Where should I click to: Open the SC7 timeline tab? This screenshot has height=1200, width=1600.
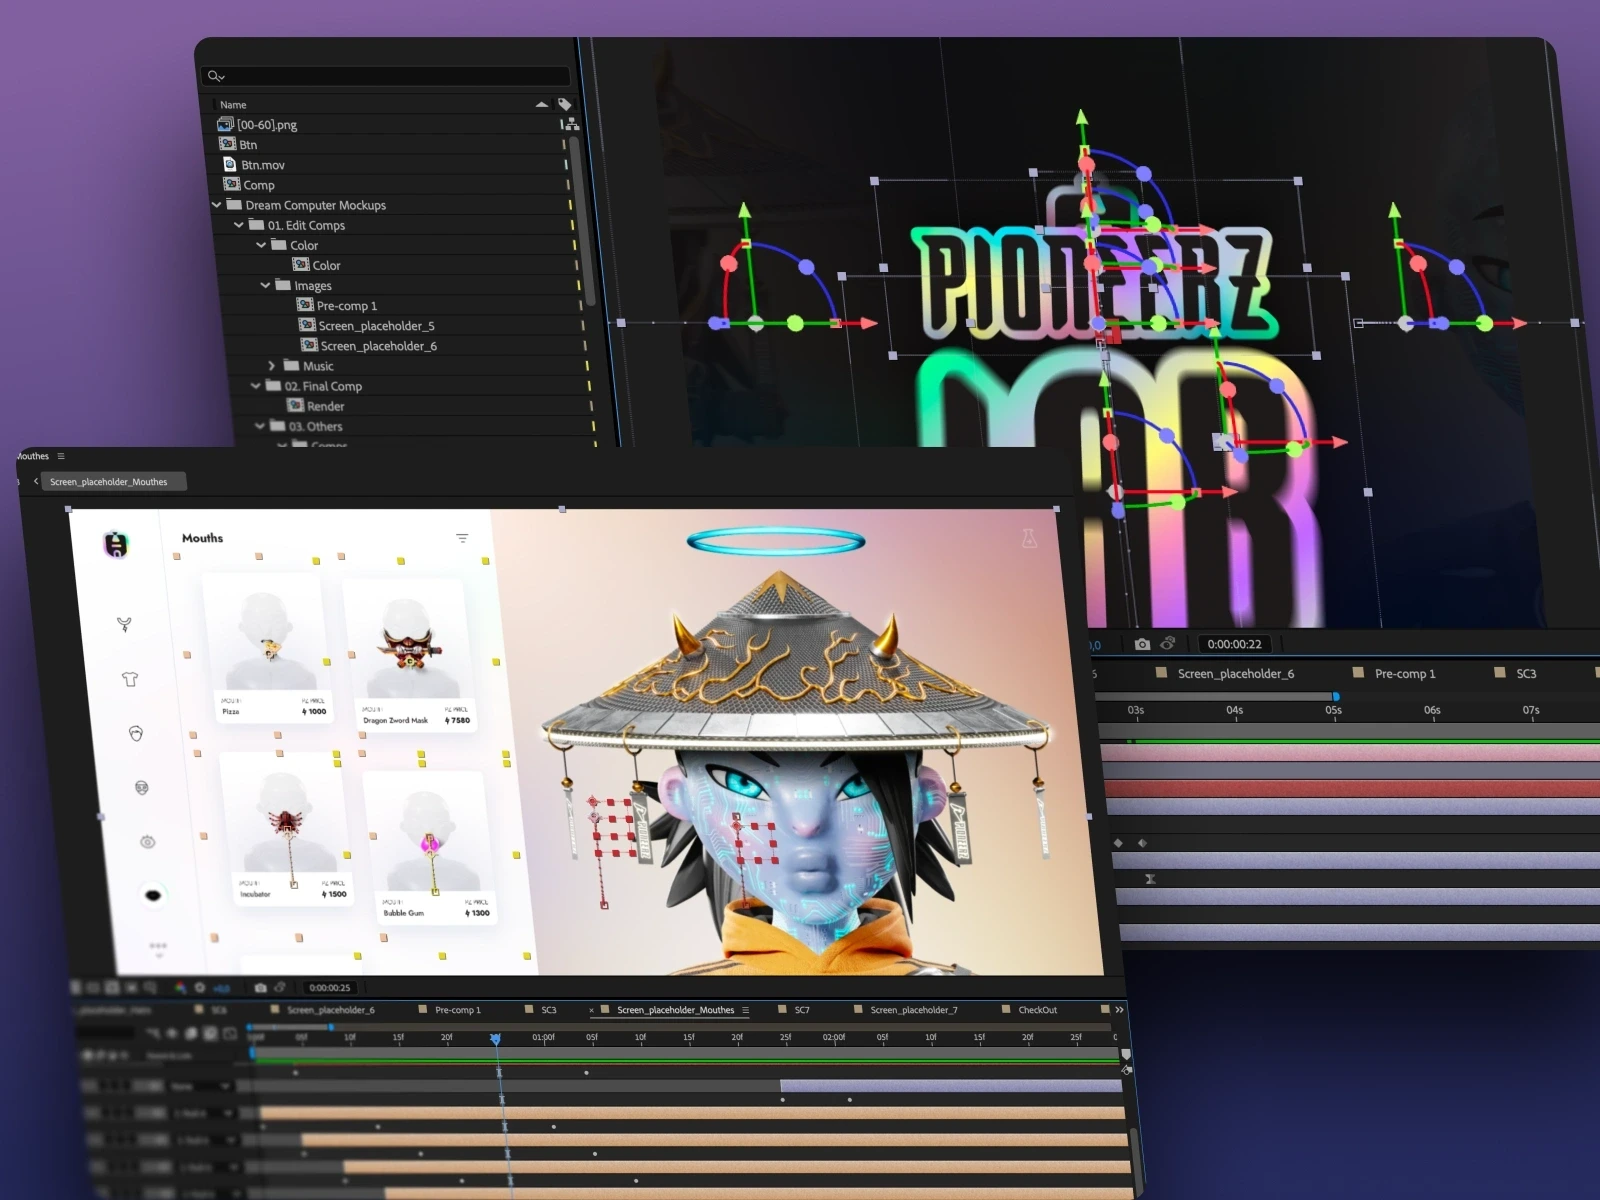point(802,1010)
